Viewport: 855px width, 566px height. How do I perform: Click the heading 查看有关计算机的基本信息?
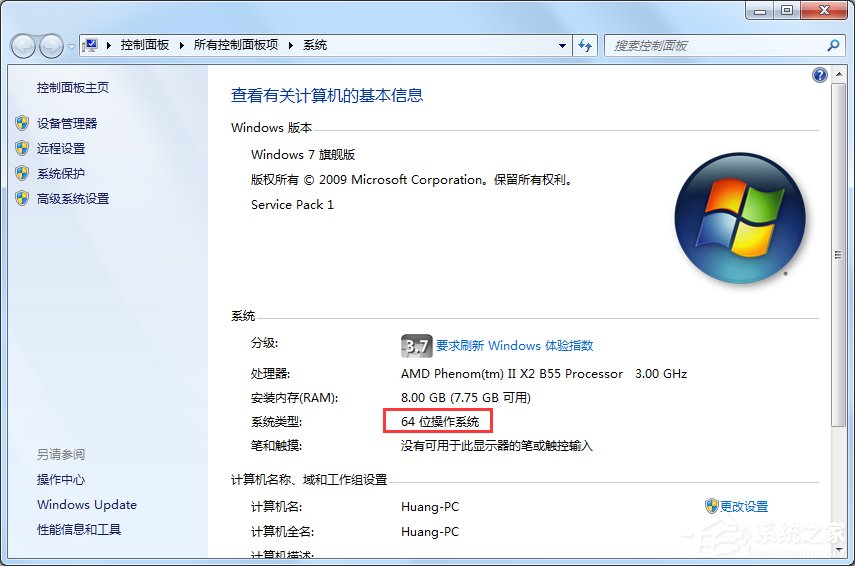327,95
